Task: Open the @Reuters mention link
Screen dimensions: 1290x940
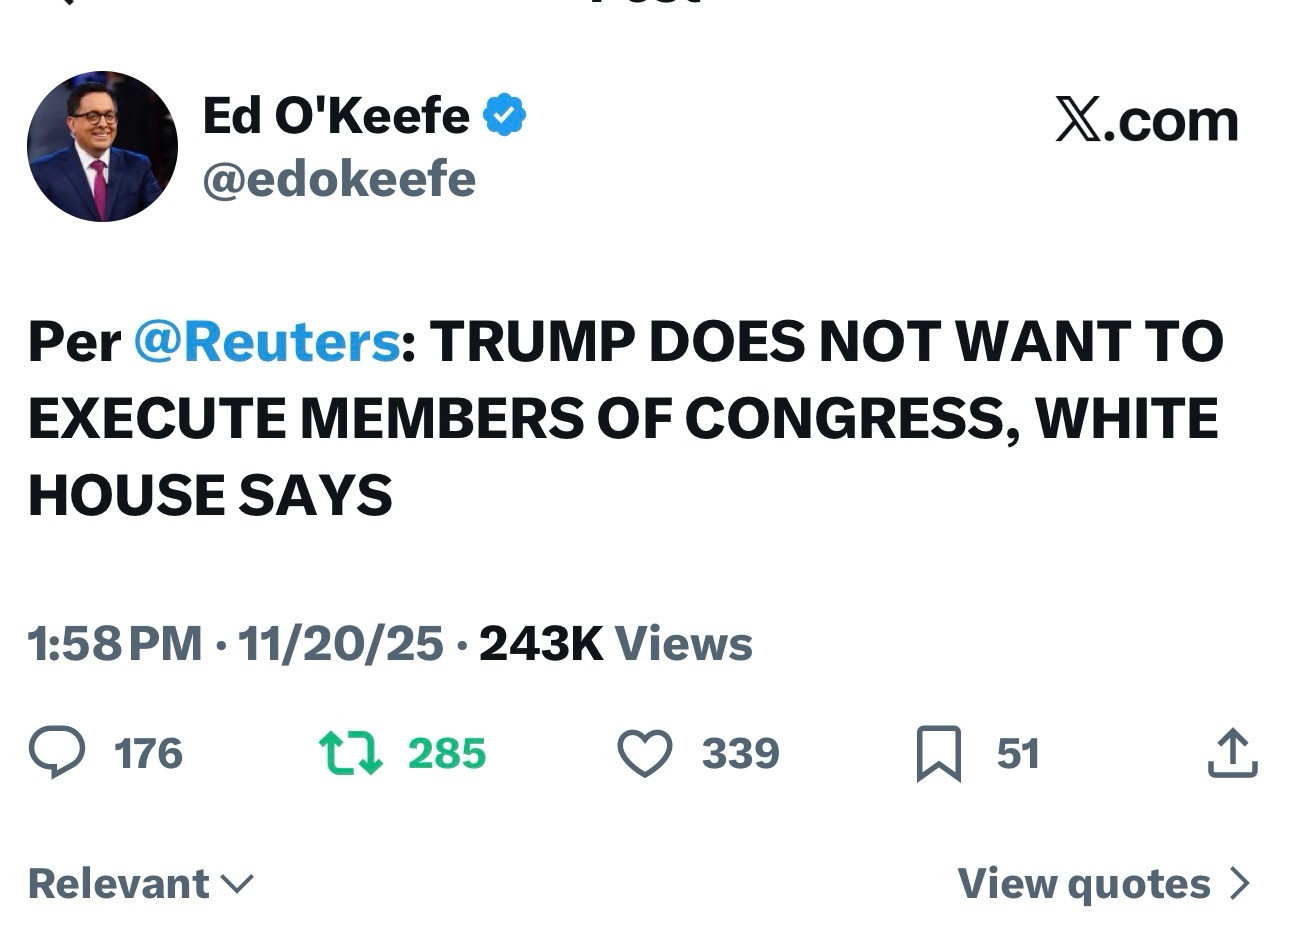Action: [266, 342]
